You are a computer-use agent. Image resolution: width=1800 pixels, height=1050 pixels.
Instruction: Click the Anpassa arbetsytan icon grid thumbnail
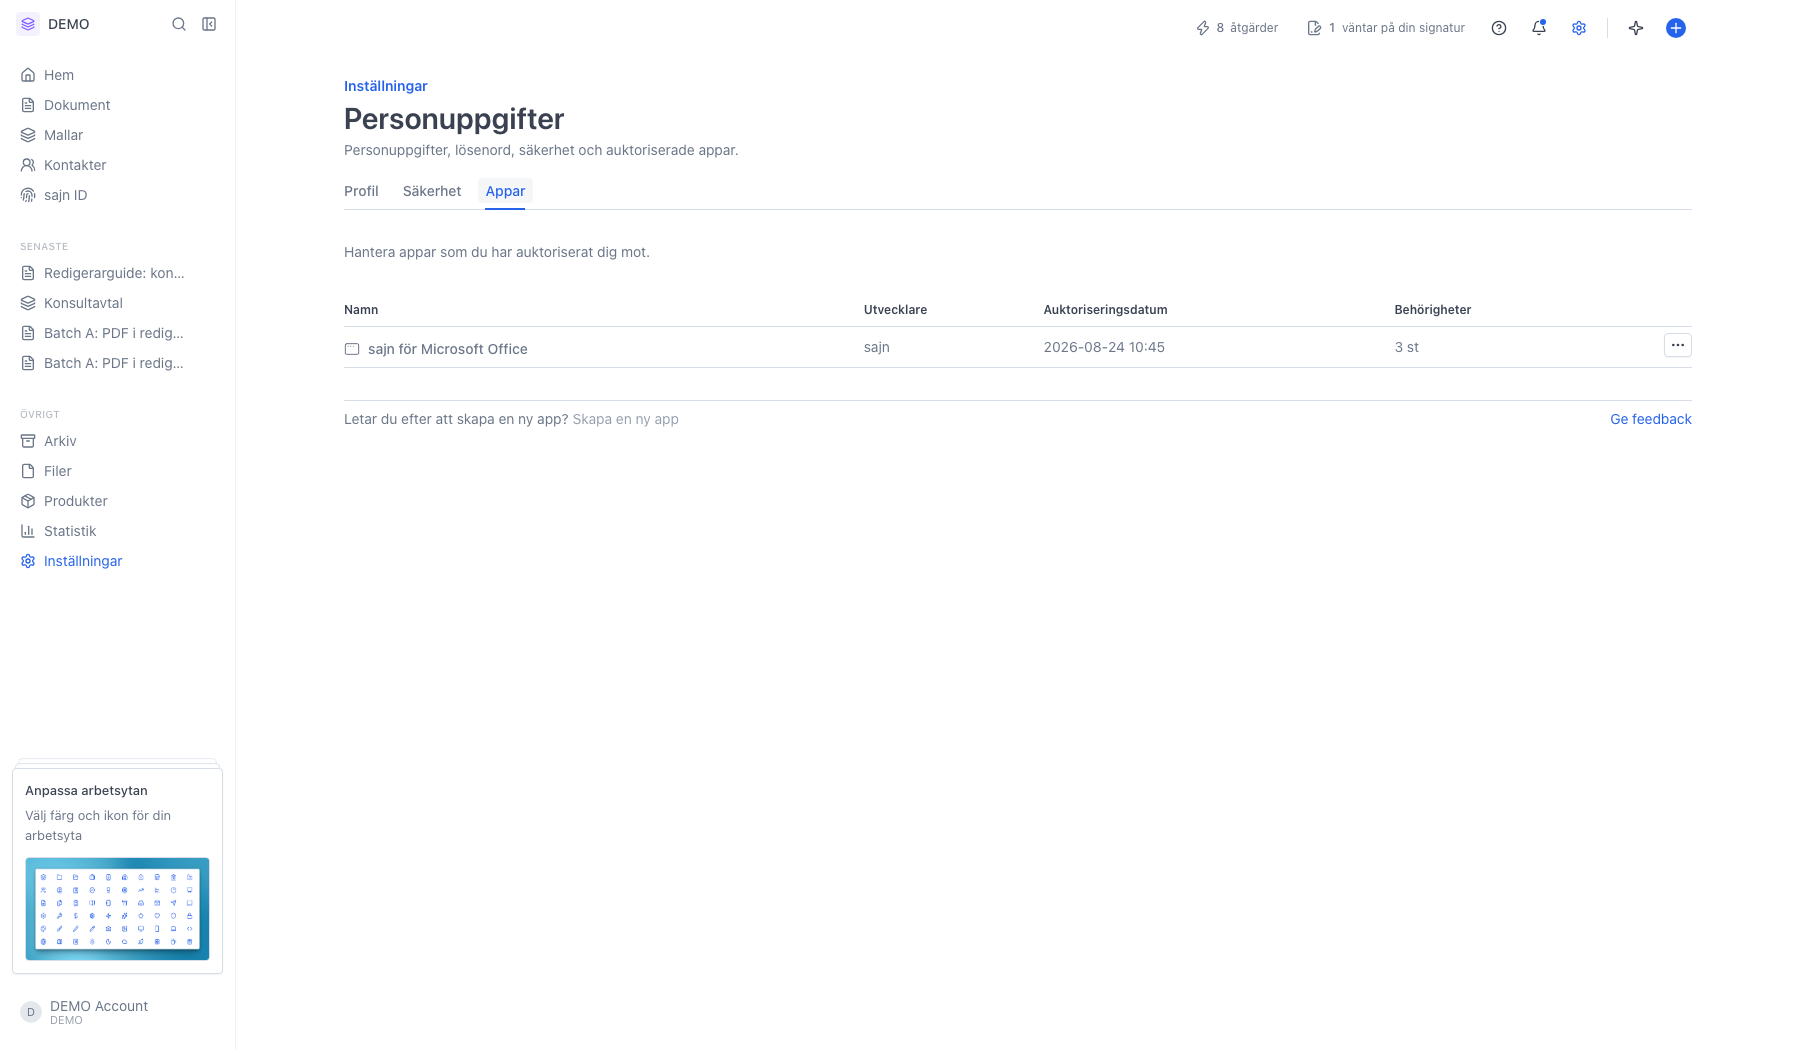(117, 909)
